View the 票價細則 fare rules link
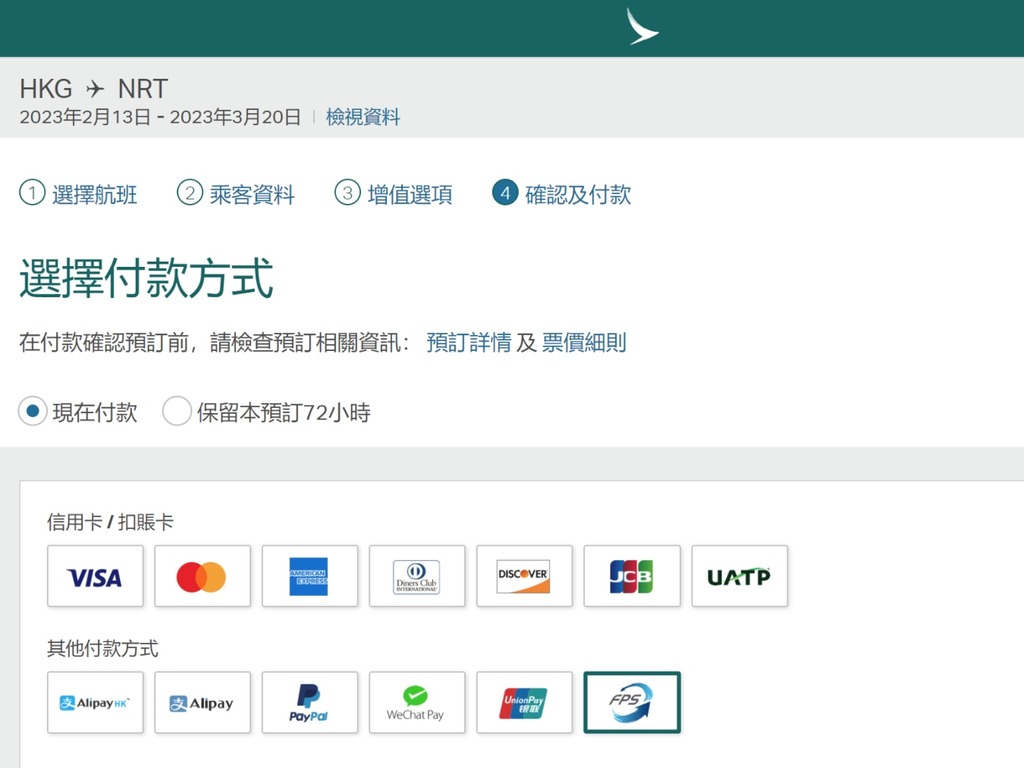Image resolution: width=1024 pixels, height=768 pixels. click(584, 342)
